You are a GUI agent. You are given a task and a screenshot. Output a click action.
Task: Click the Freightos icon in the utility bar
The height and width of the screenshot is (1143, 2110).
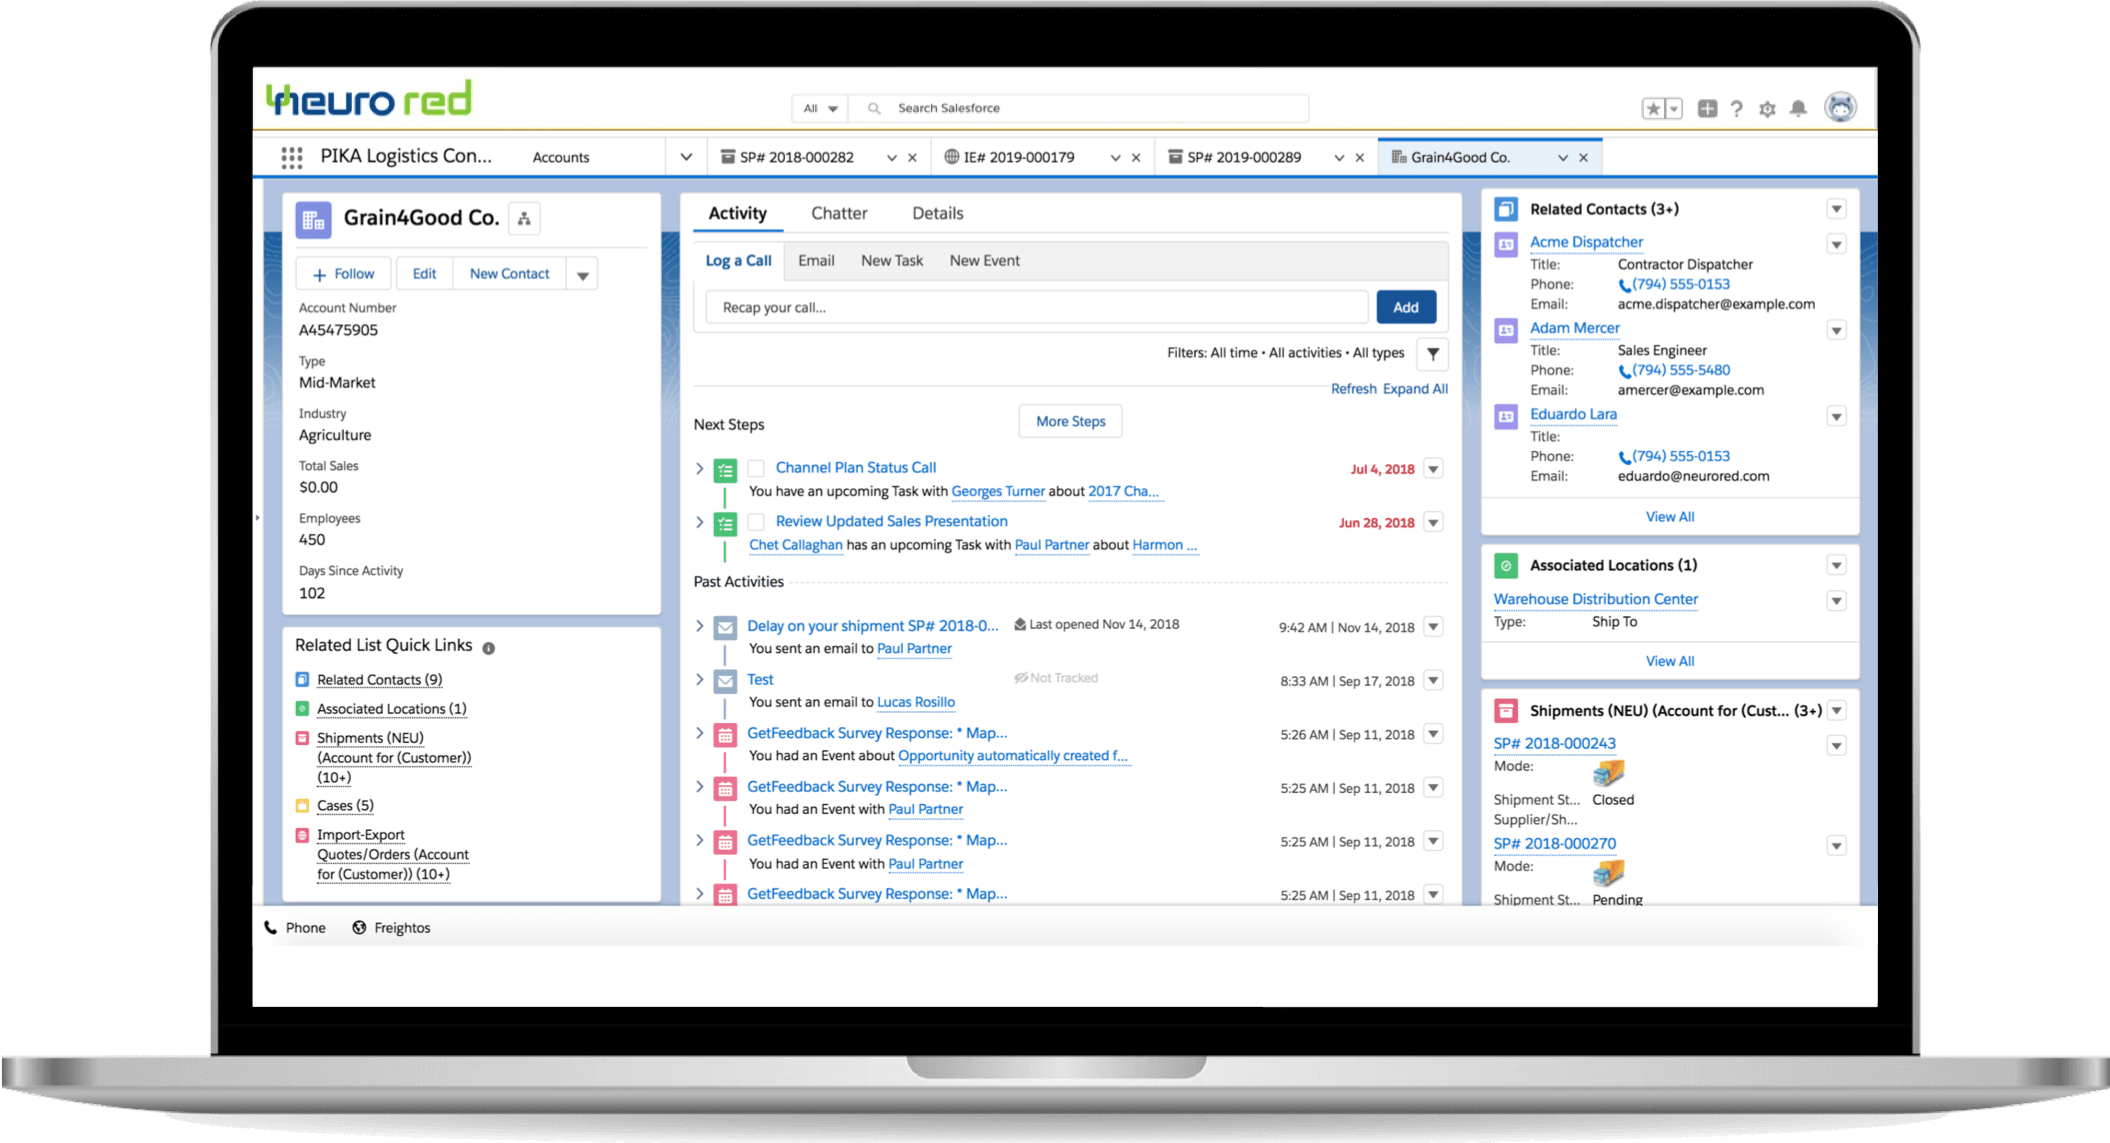pos(359,927)
